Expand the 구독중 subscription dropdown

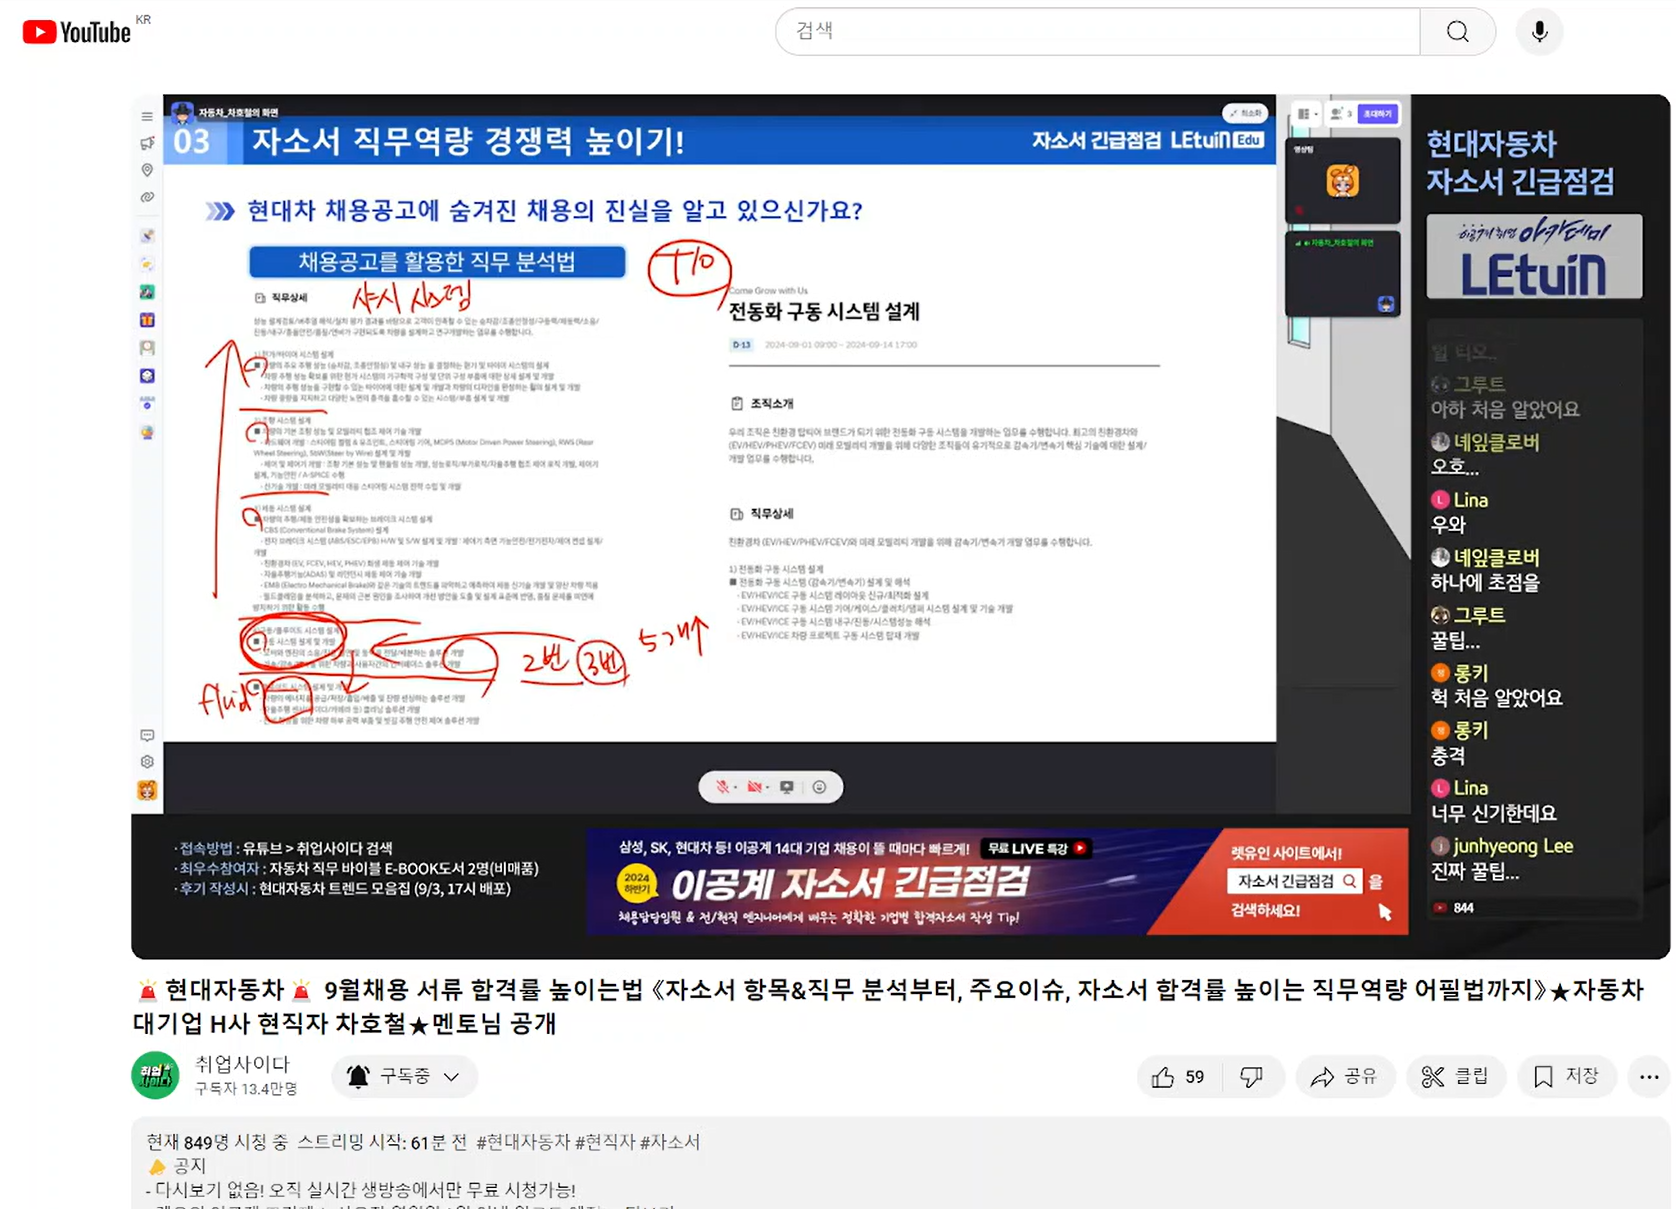pyautogui.click(x=404, y=1076)
